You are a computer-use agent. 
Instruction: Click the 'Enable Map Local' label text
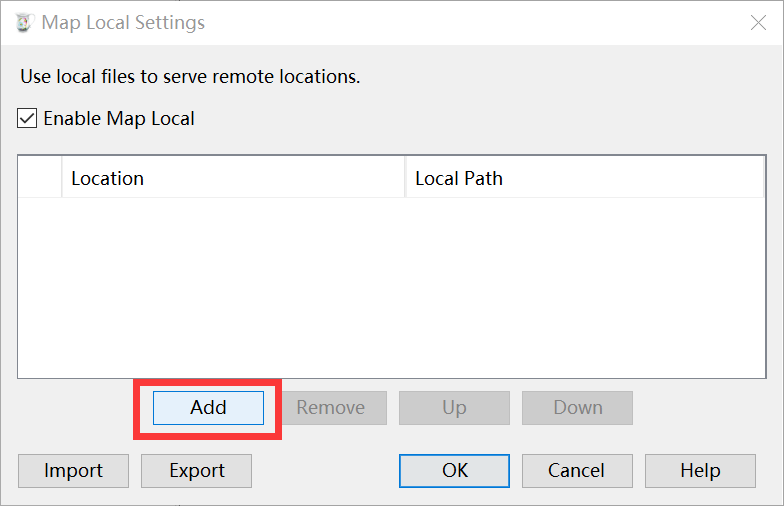pos(119,118)
